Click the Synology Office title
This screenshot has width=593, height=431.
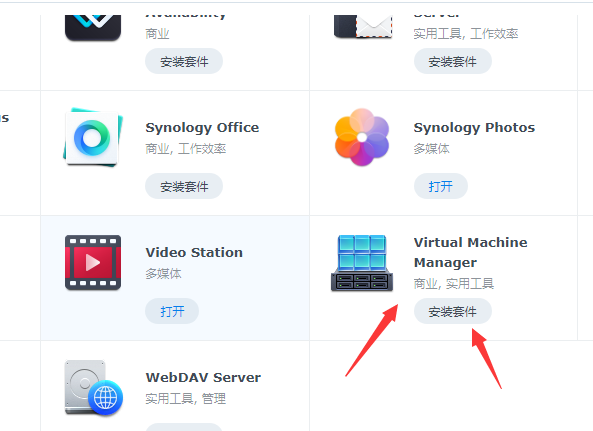pyautogui.click(x=202, y=128)
